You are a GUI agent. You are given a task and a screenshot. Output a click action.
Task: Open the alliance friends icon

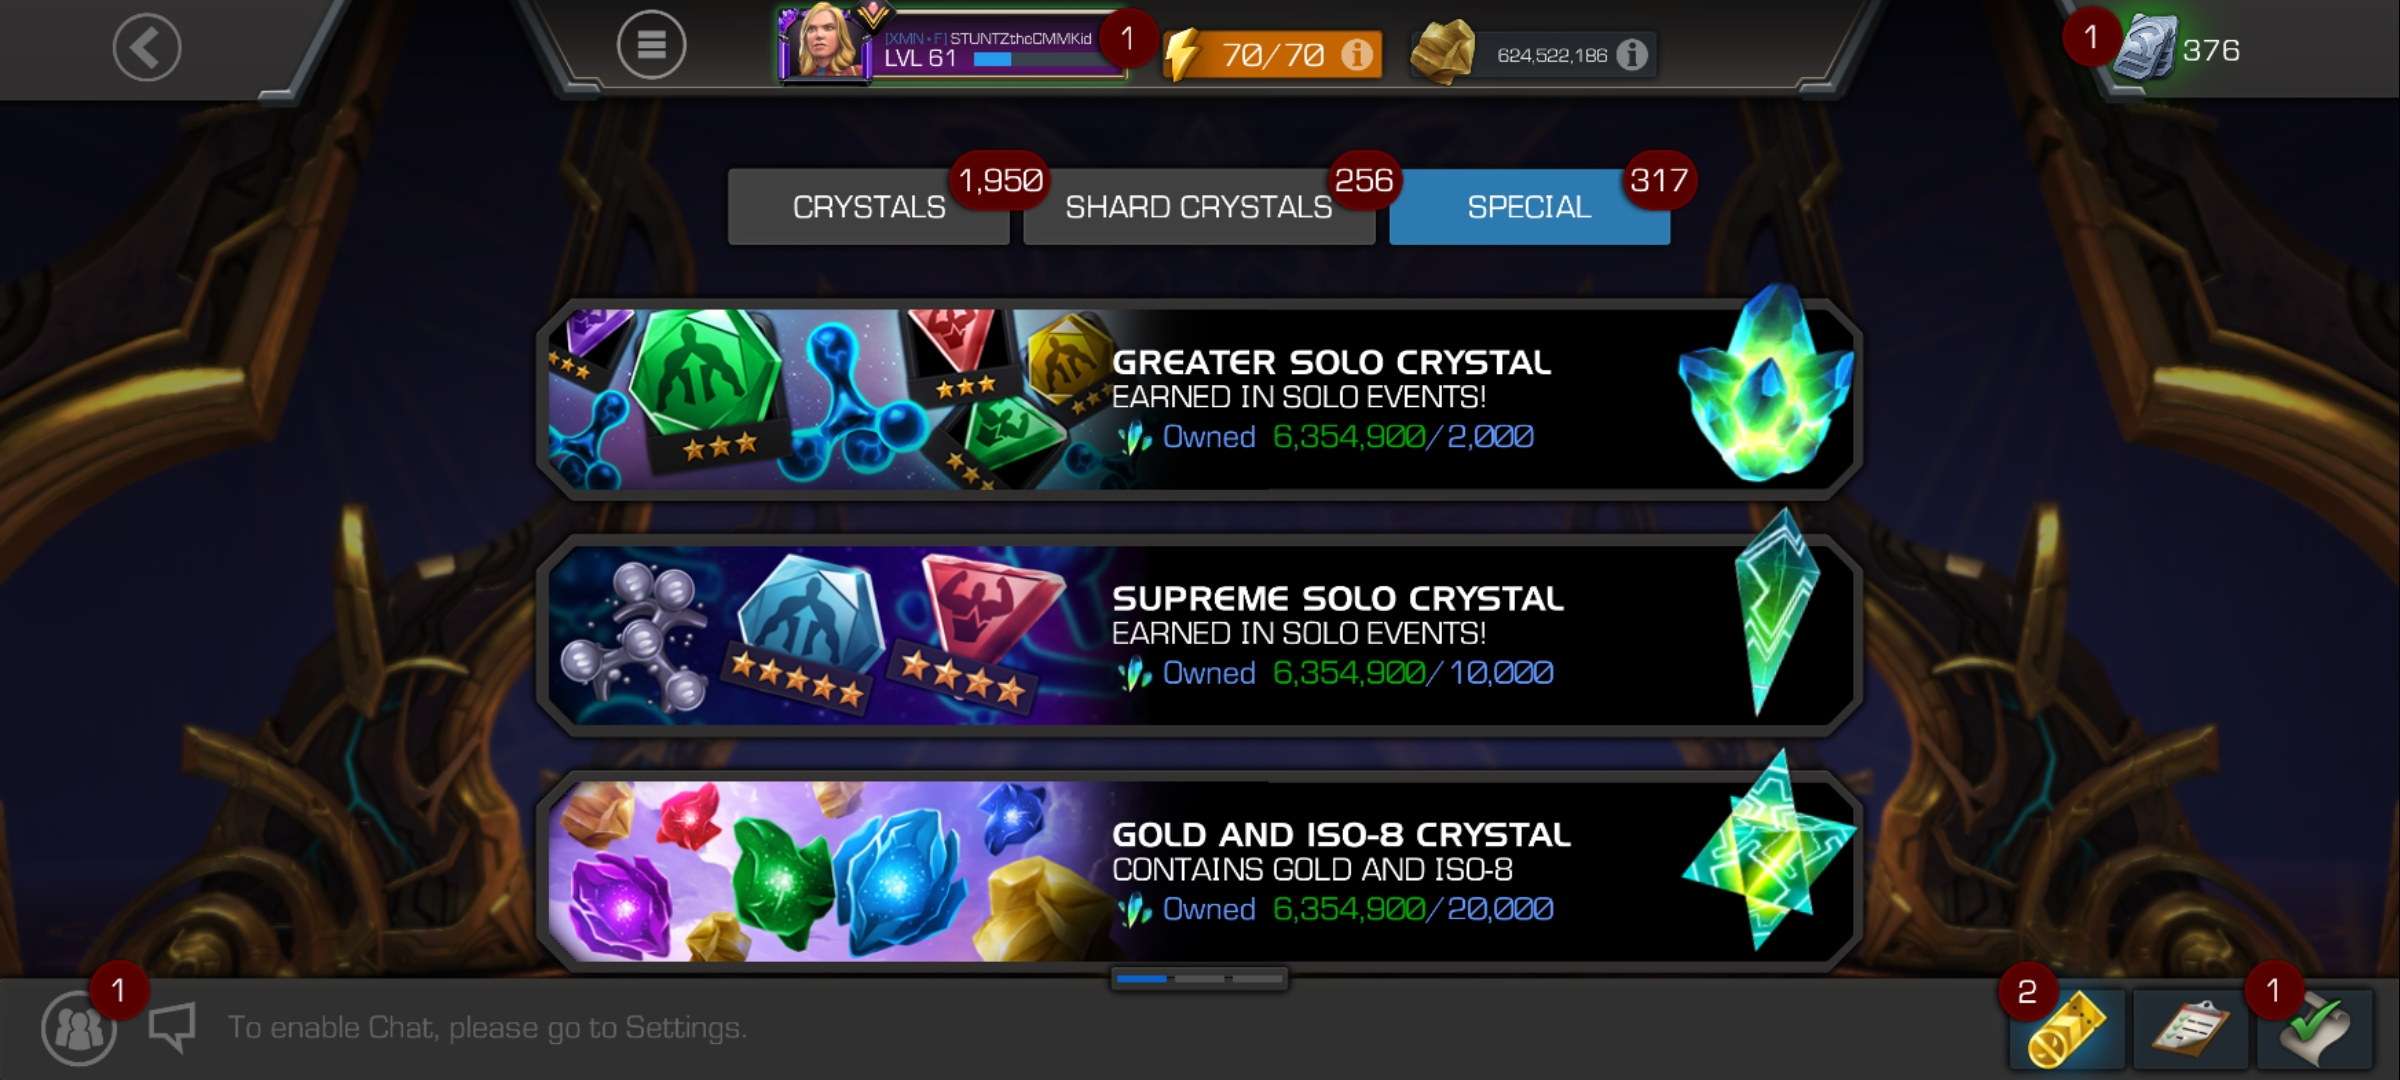78,1028
